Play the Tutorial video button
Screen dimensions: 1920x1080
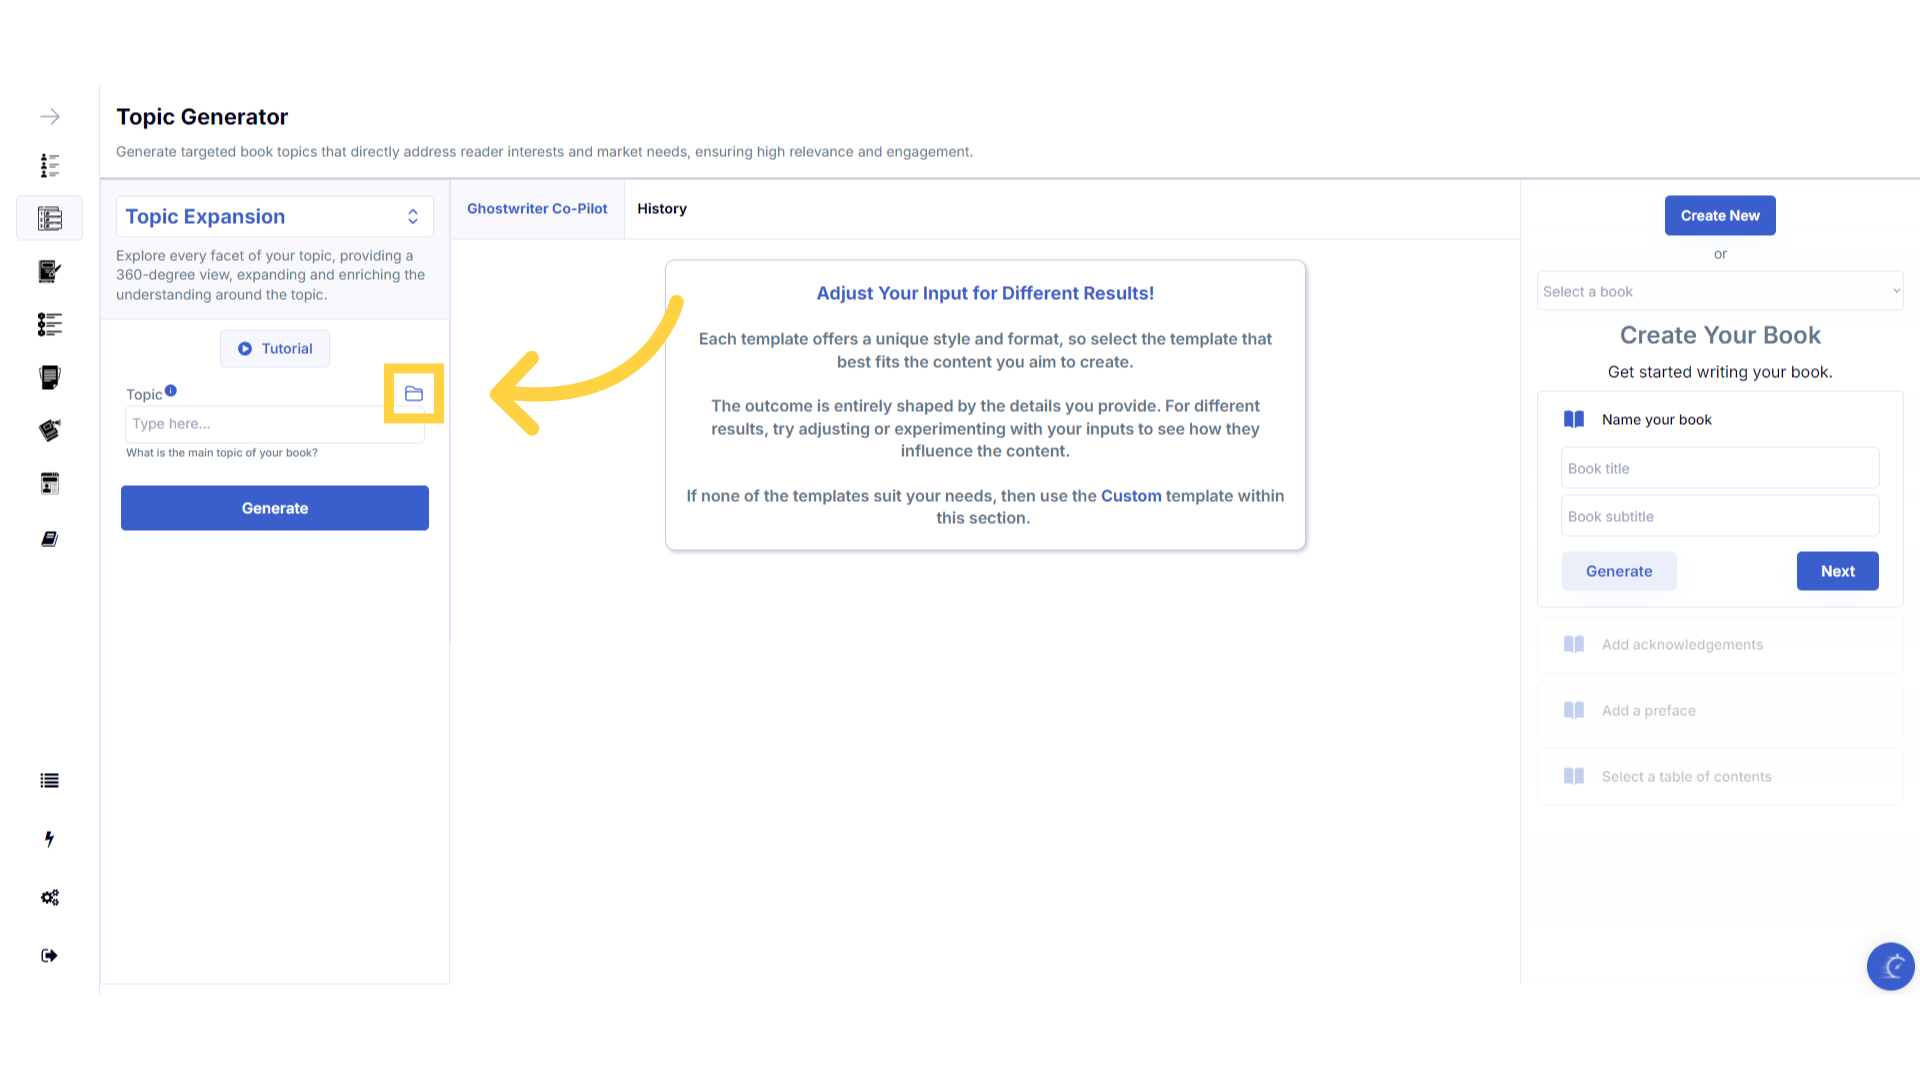(275, 349)
